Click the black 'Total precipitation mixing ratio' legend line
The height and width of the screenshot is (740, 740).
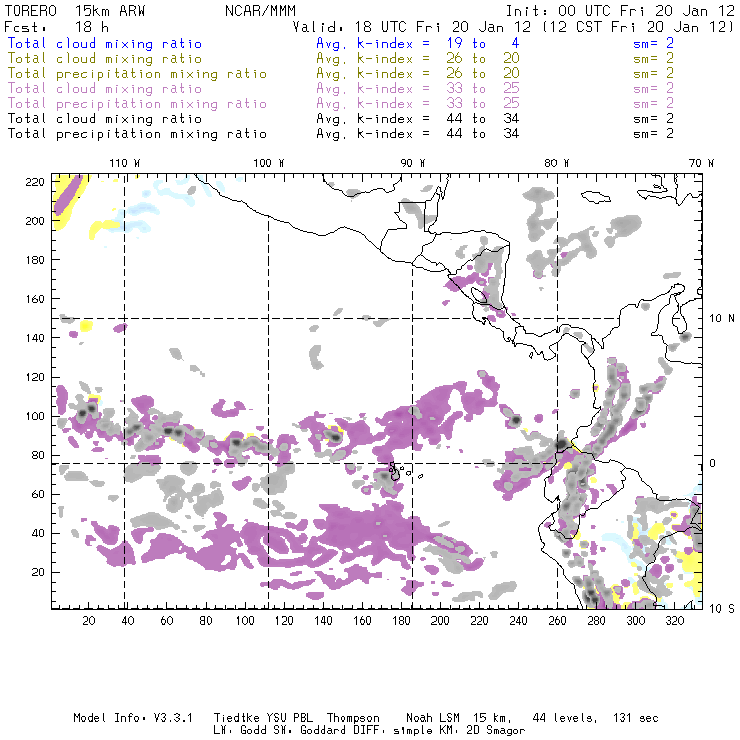137,134
